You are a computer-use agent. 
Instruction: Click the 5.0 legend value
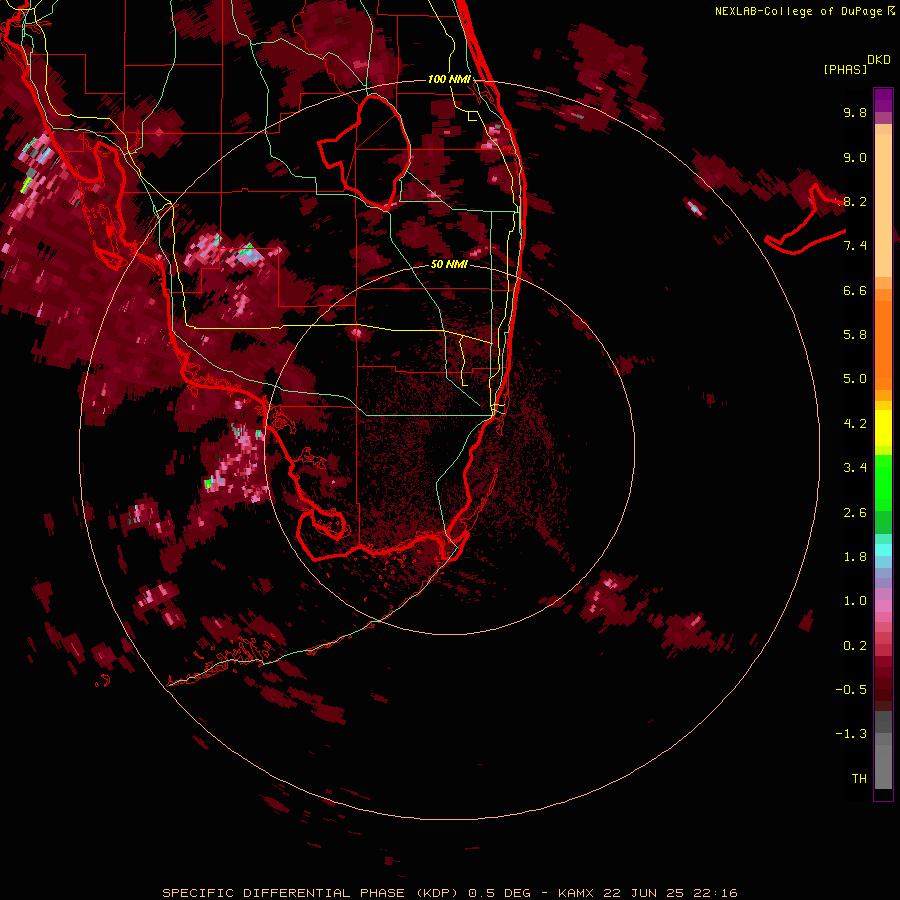click(855, 379)
